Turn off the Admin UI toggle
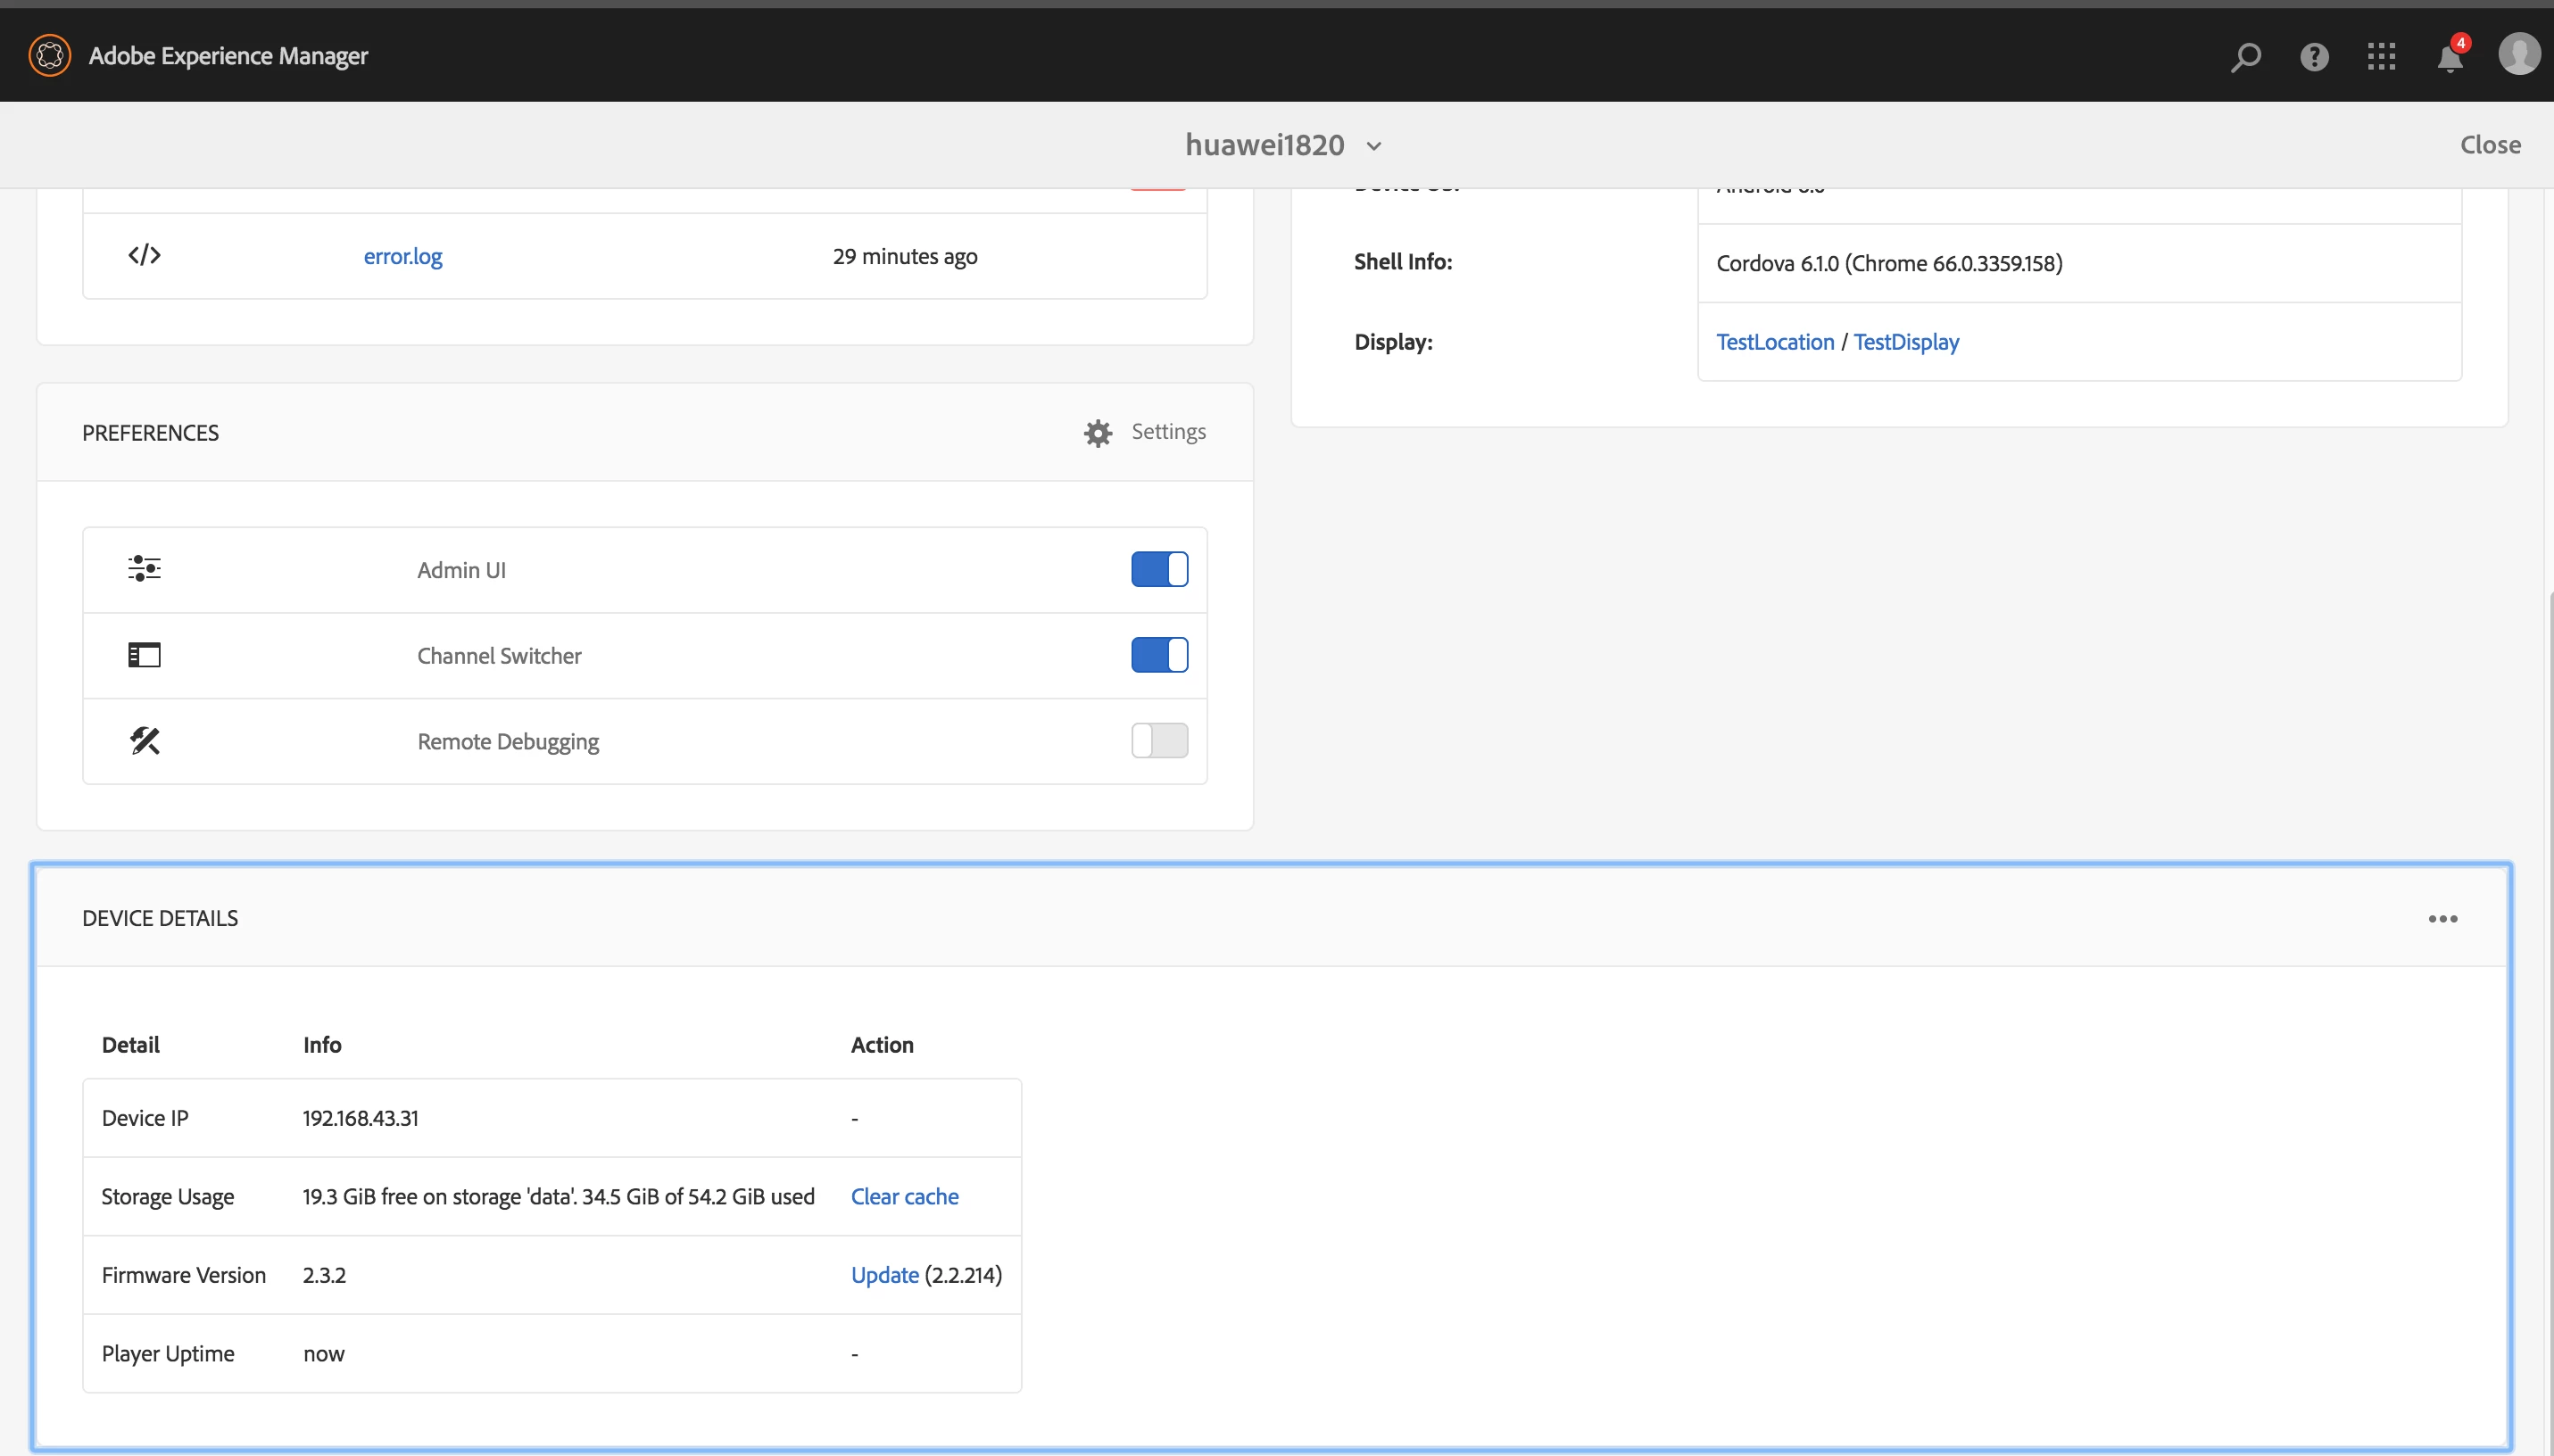The image size is (2554, 1456). (x=1159, y=569)
